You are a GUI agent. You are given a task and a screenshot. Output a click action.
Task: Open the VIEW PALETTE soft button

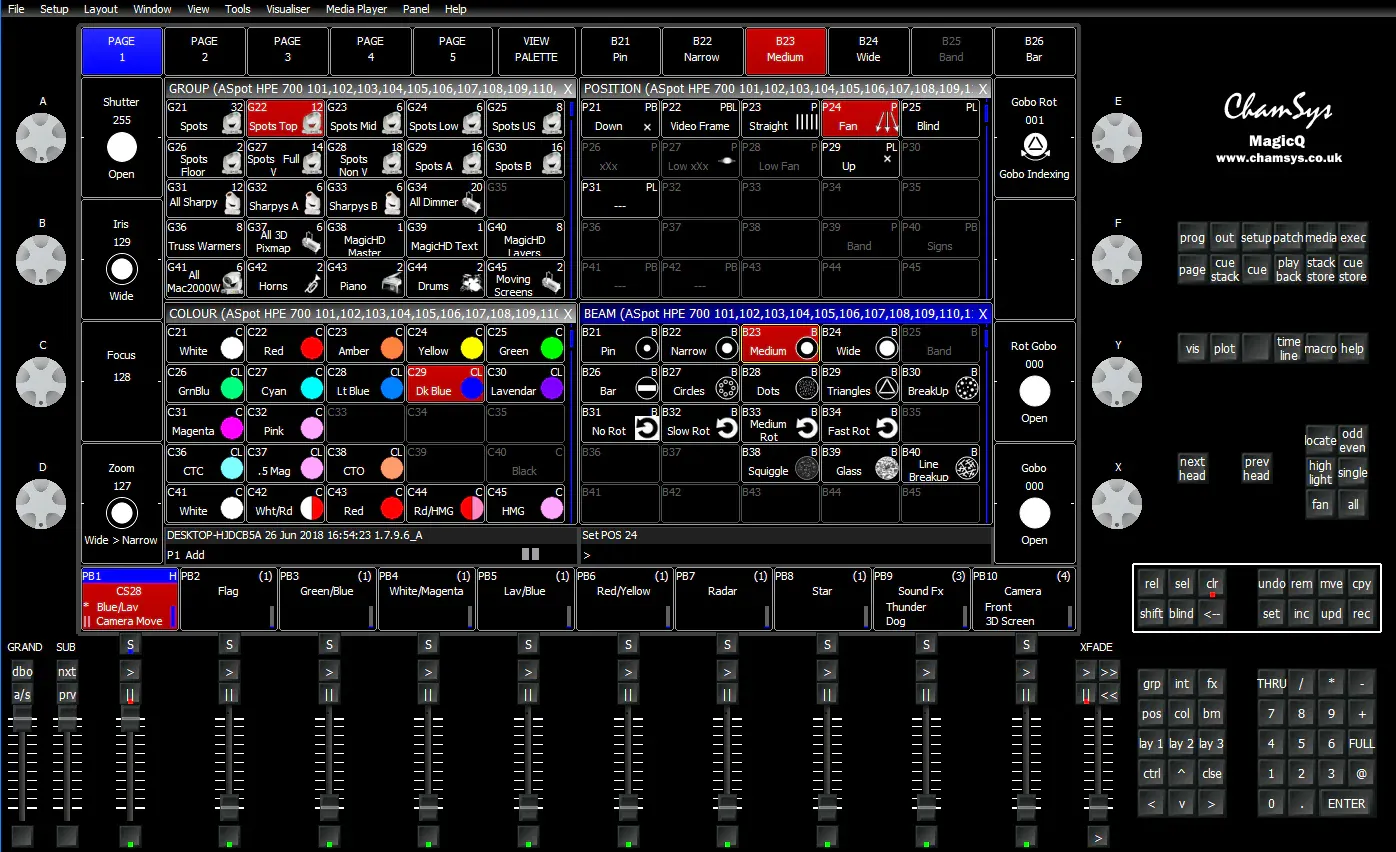536,50
